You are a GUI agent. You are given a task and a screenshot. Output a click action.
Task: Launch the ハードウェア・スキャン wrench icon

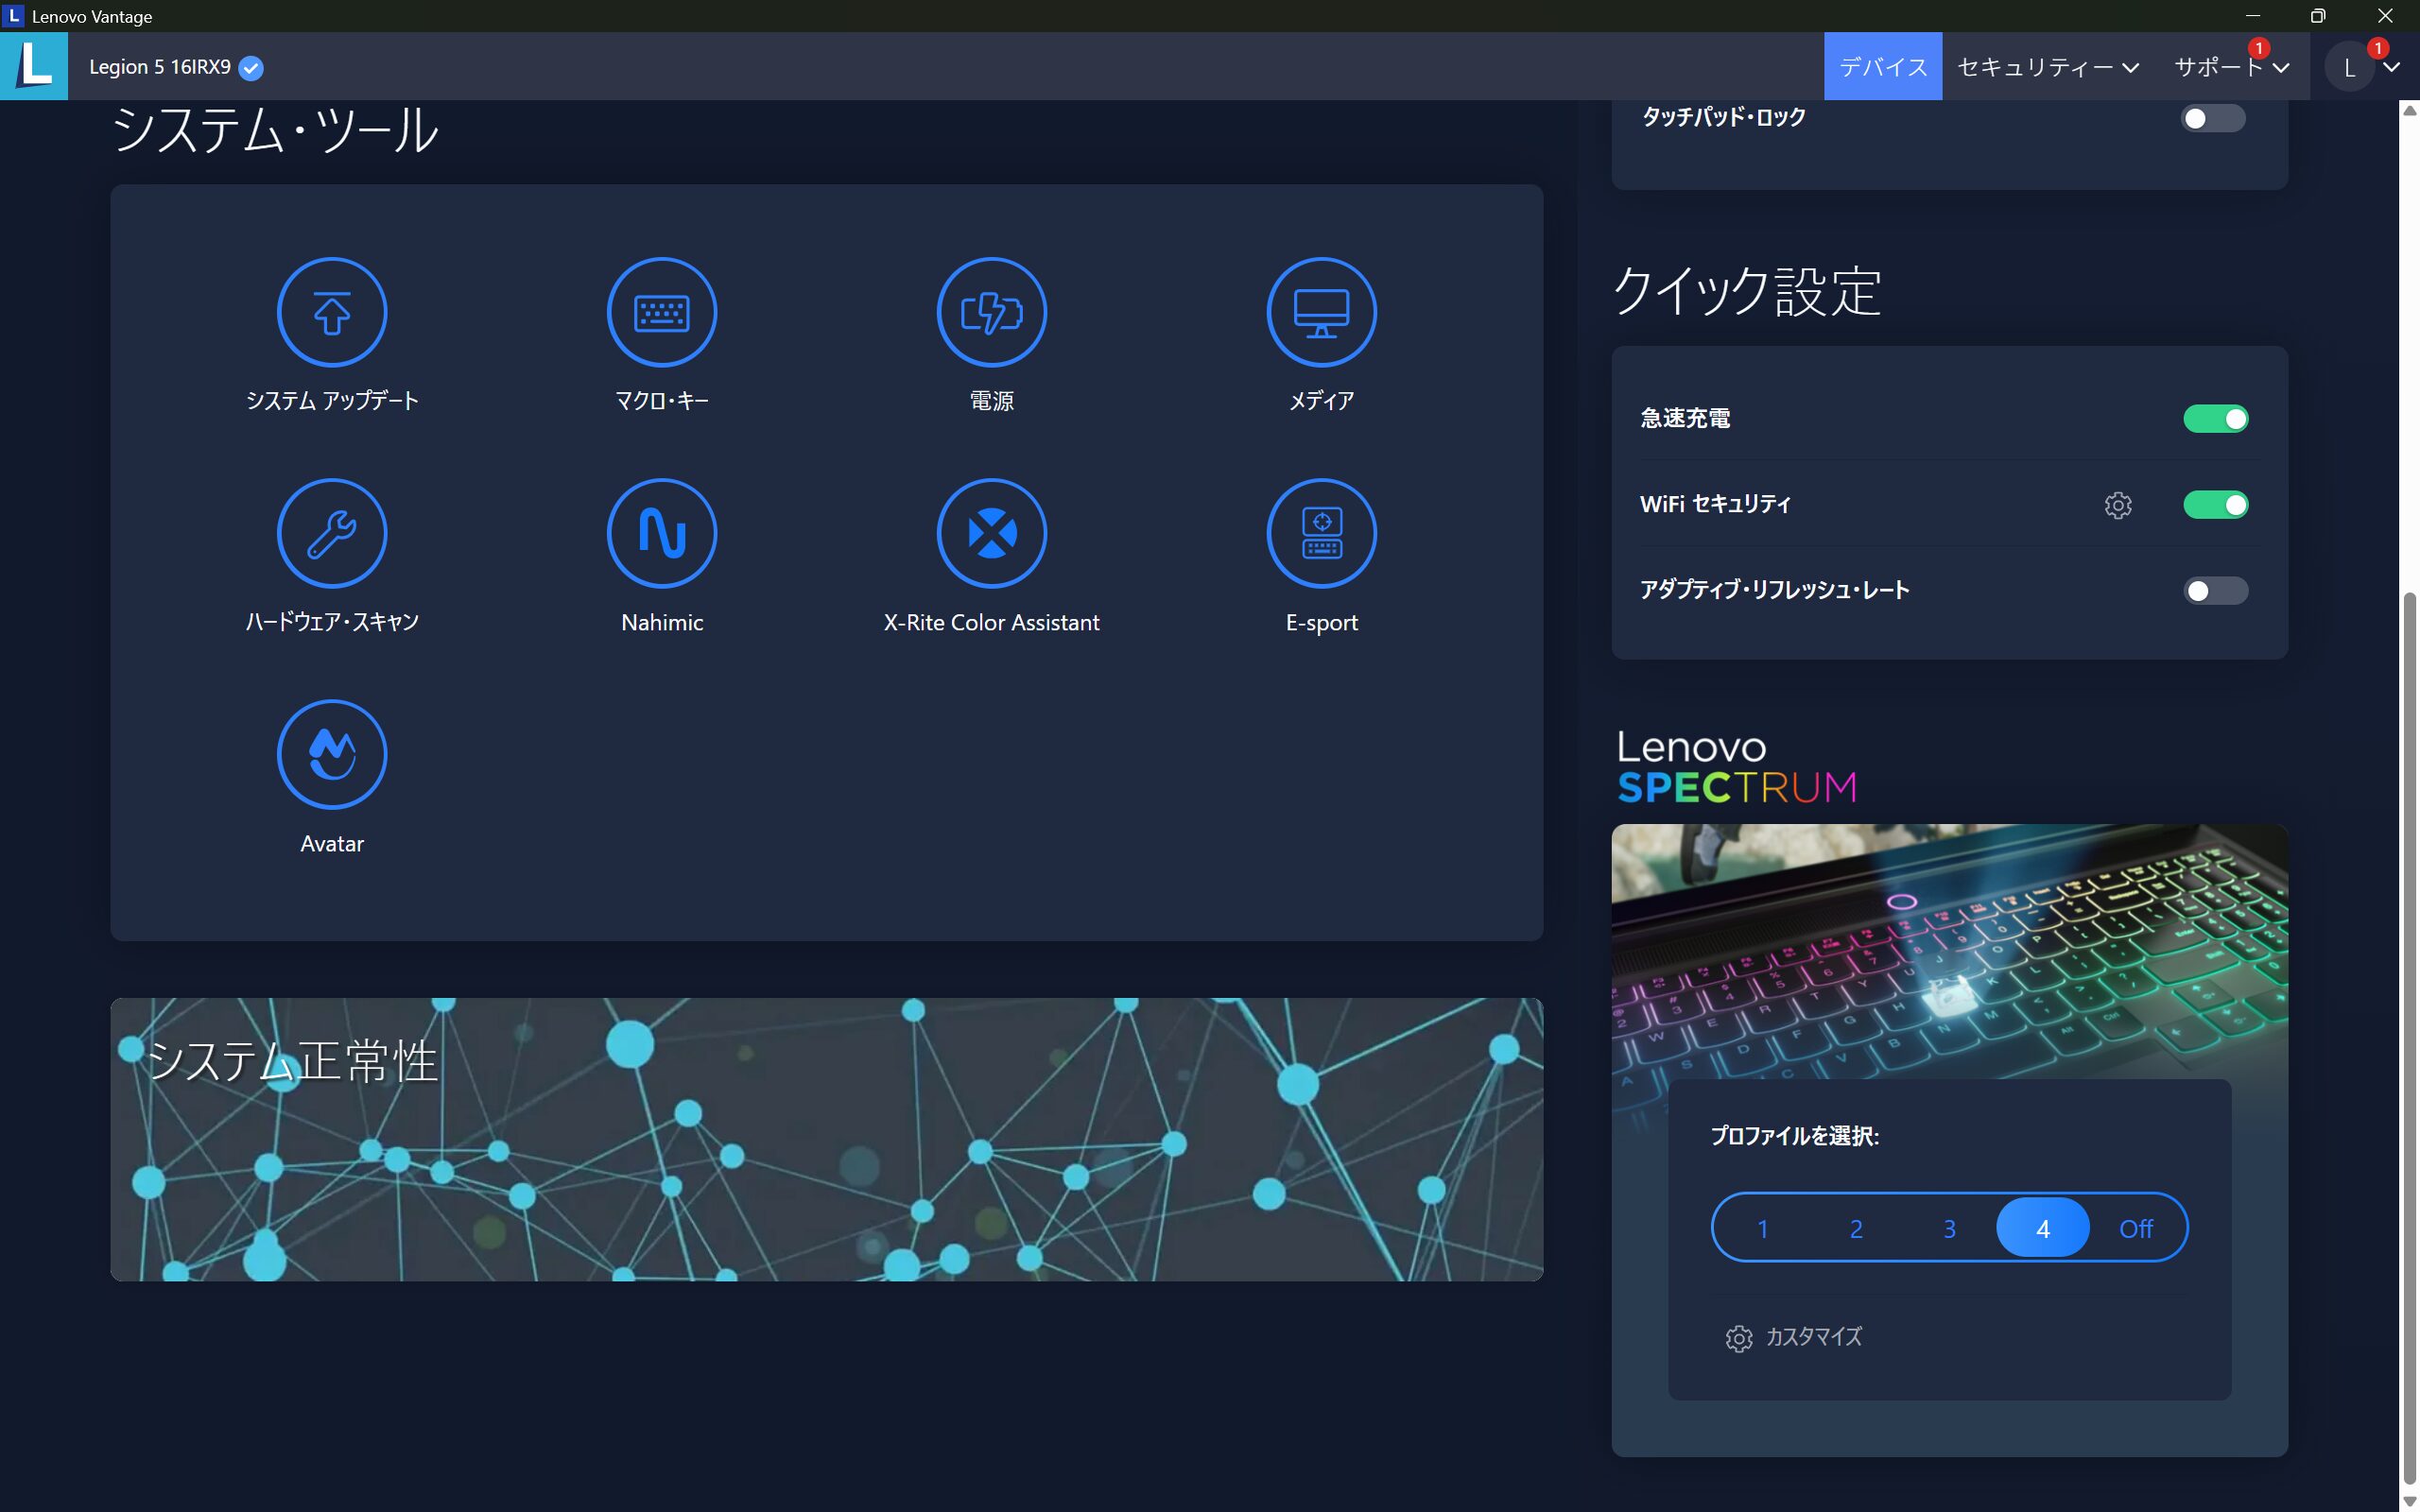332,533
